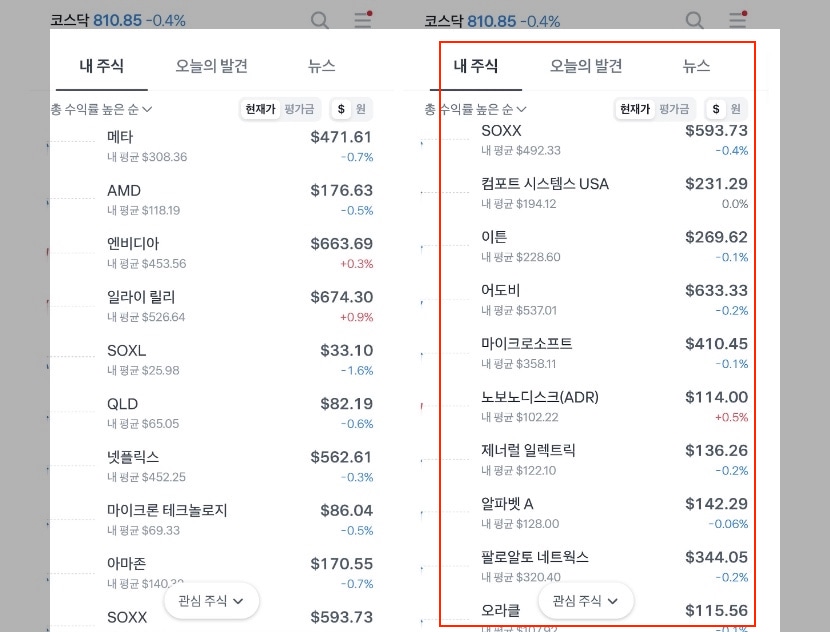Open the left header's hamburger menu

point(365,20)
